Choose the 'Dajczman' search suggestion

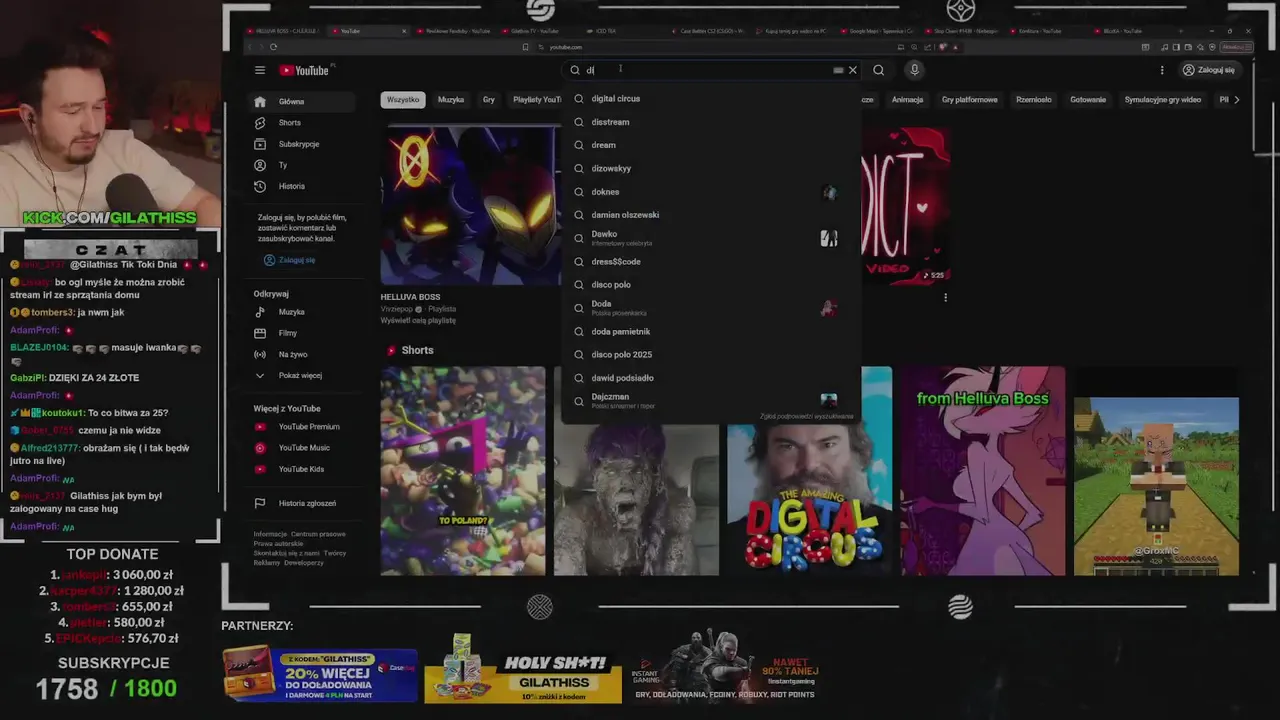pyautogui.click(x=710, y=400)
